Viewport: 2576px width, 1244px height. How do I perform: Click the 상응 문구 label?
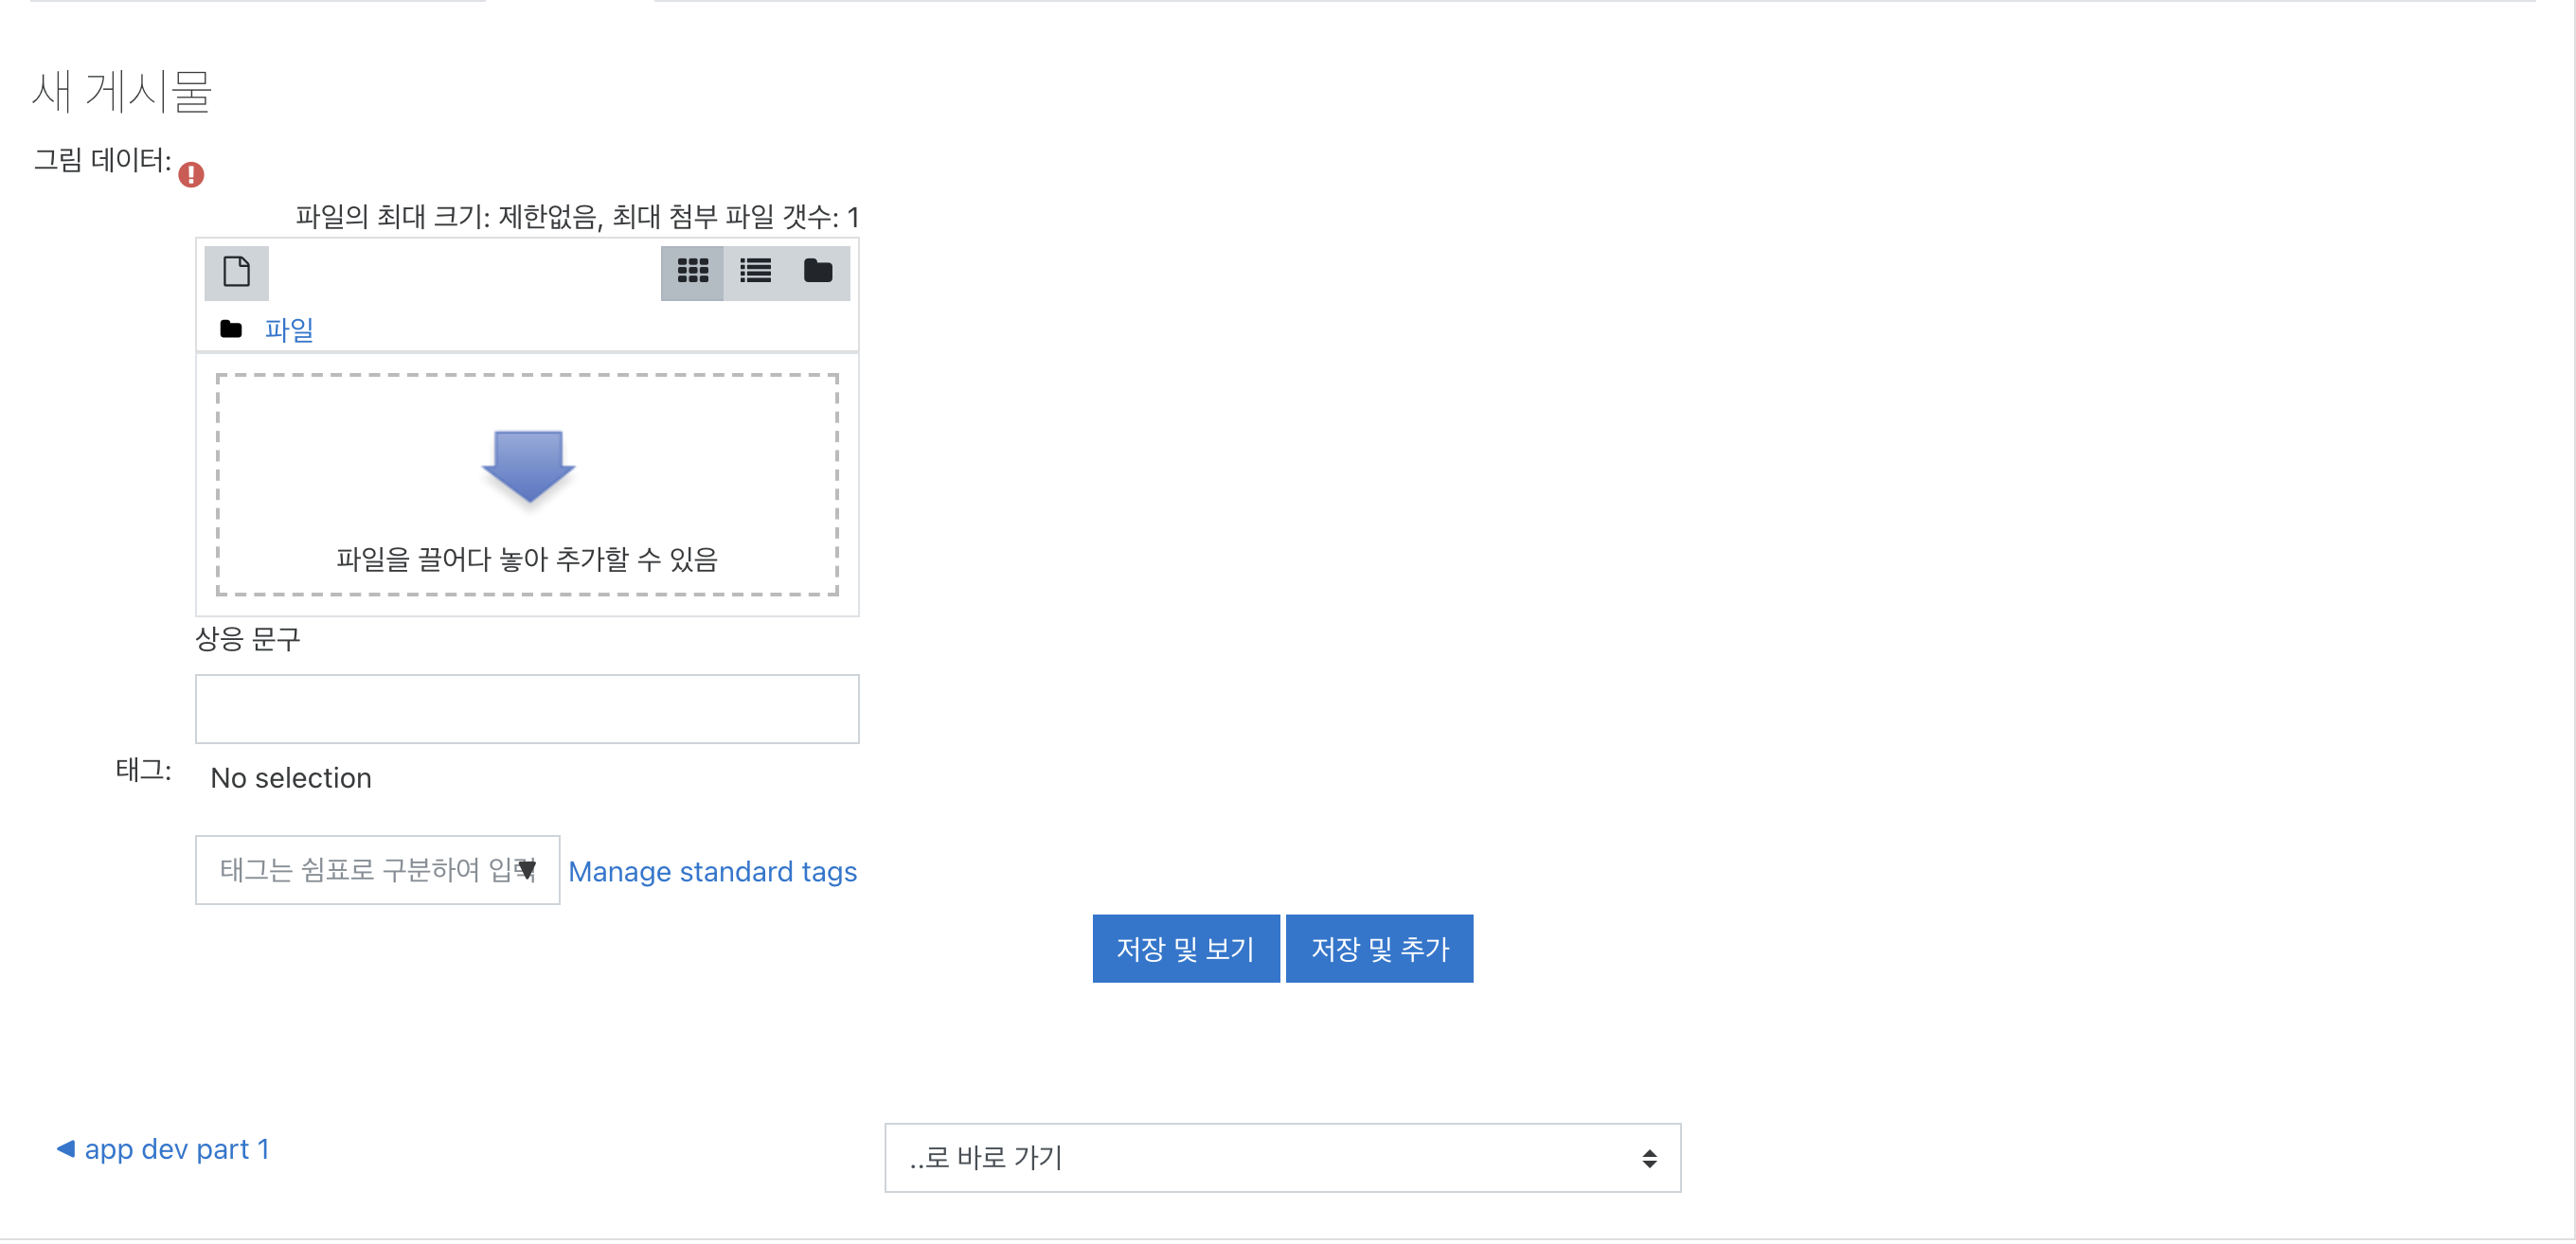click(x=248, y=639)
